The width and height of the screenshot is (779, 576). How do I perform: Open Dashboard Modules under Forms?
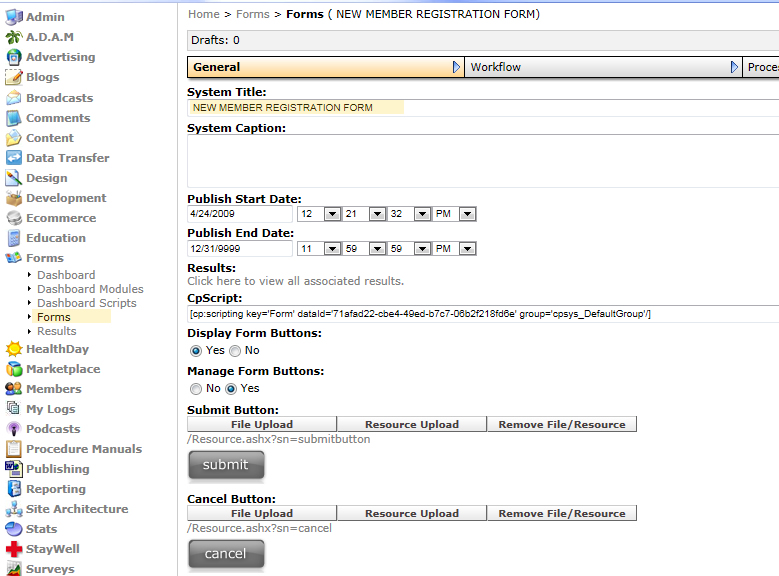[90, 289]
